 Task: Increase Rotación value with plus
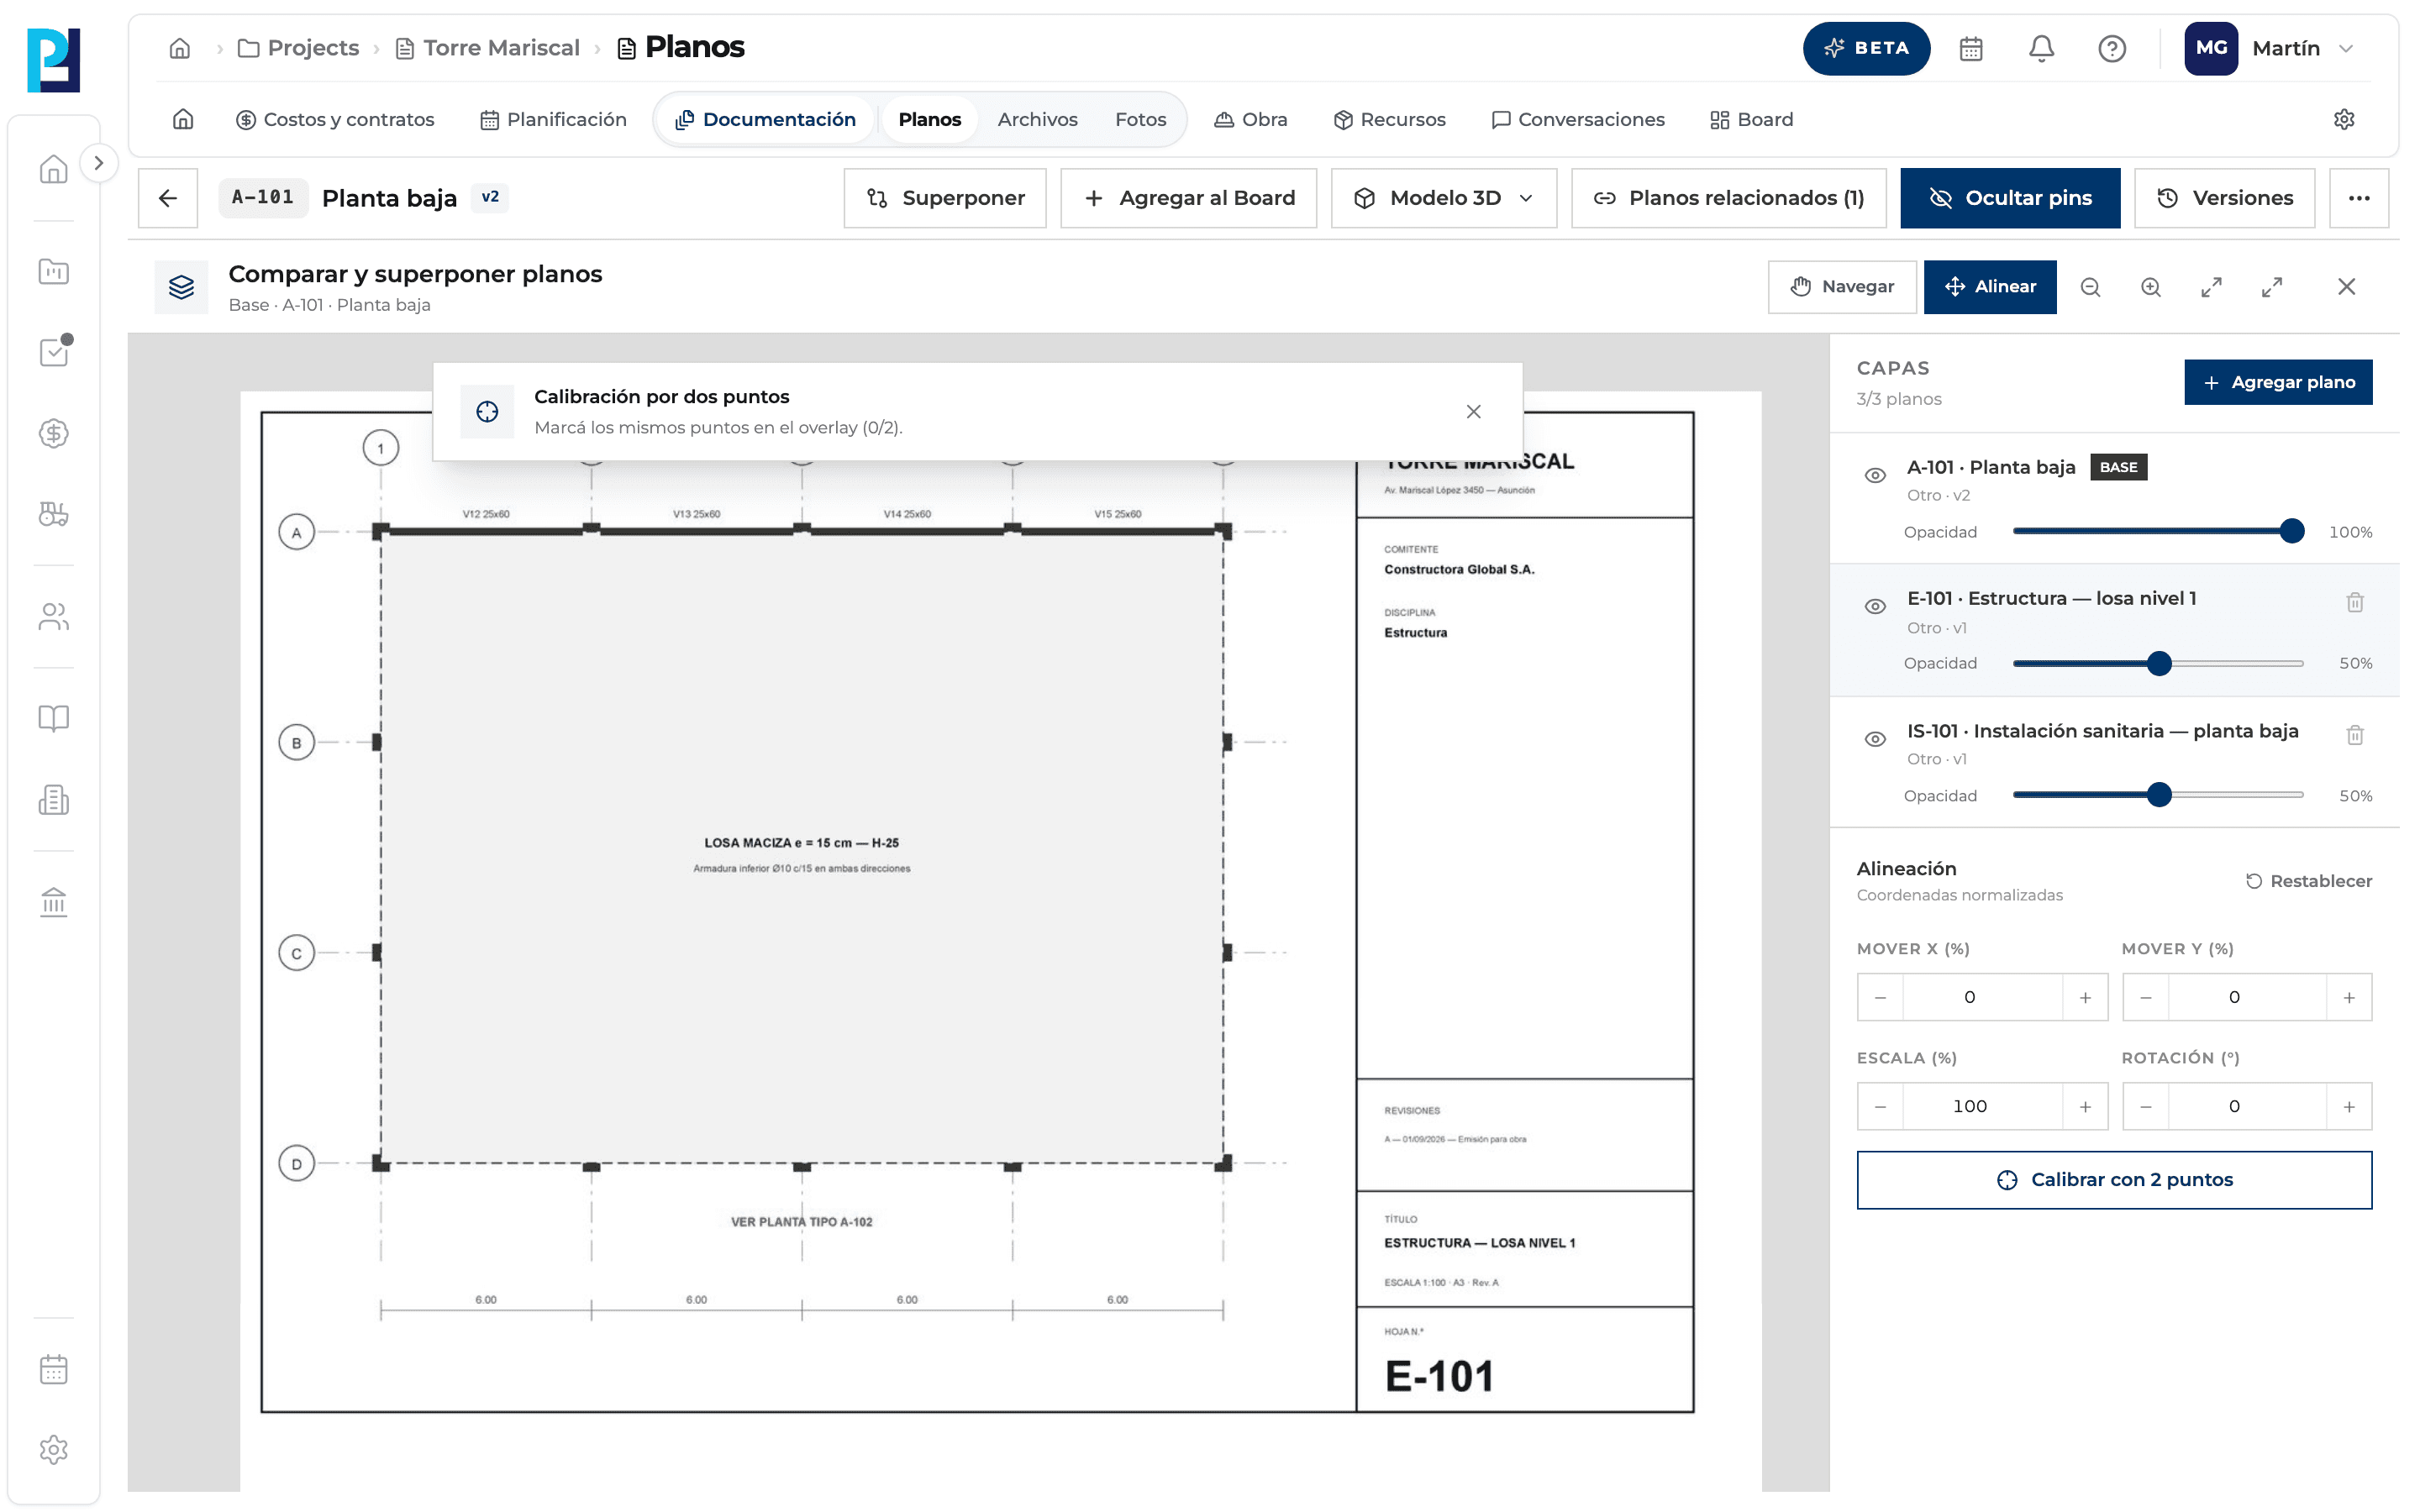[2349, 1106]
